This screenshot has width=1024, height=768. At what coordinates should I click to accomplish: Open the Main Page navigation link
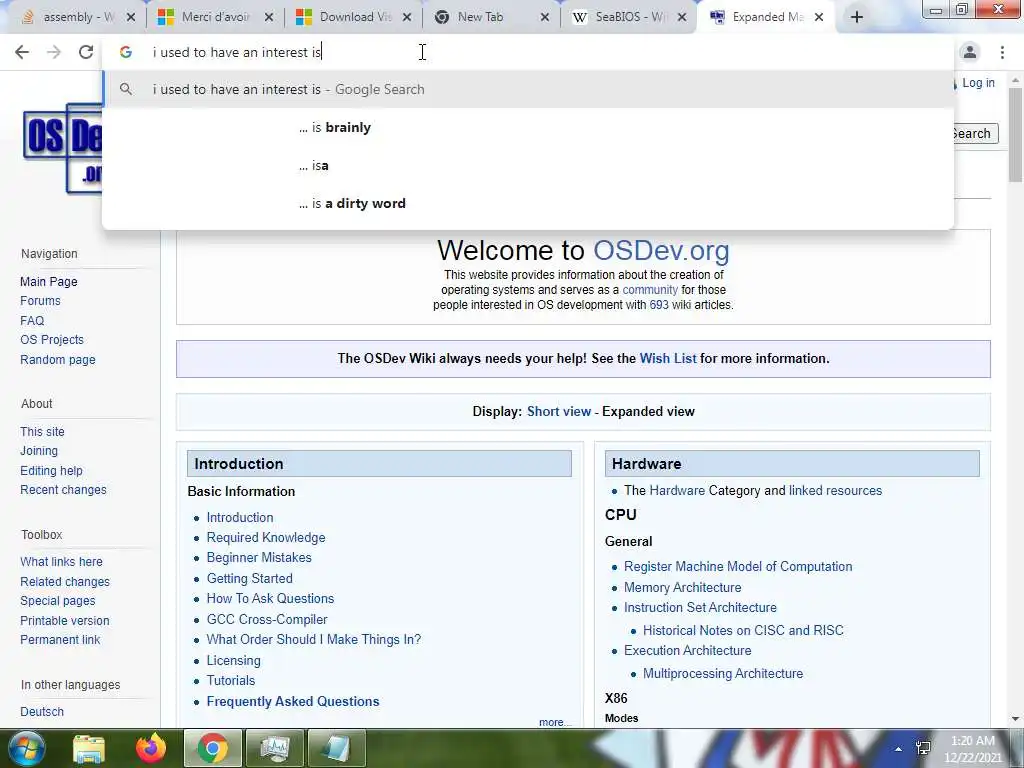48,281
